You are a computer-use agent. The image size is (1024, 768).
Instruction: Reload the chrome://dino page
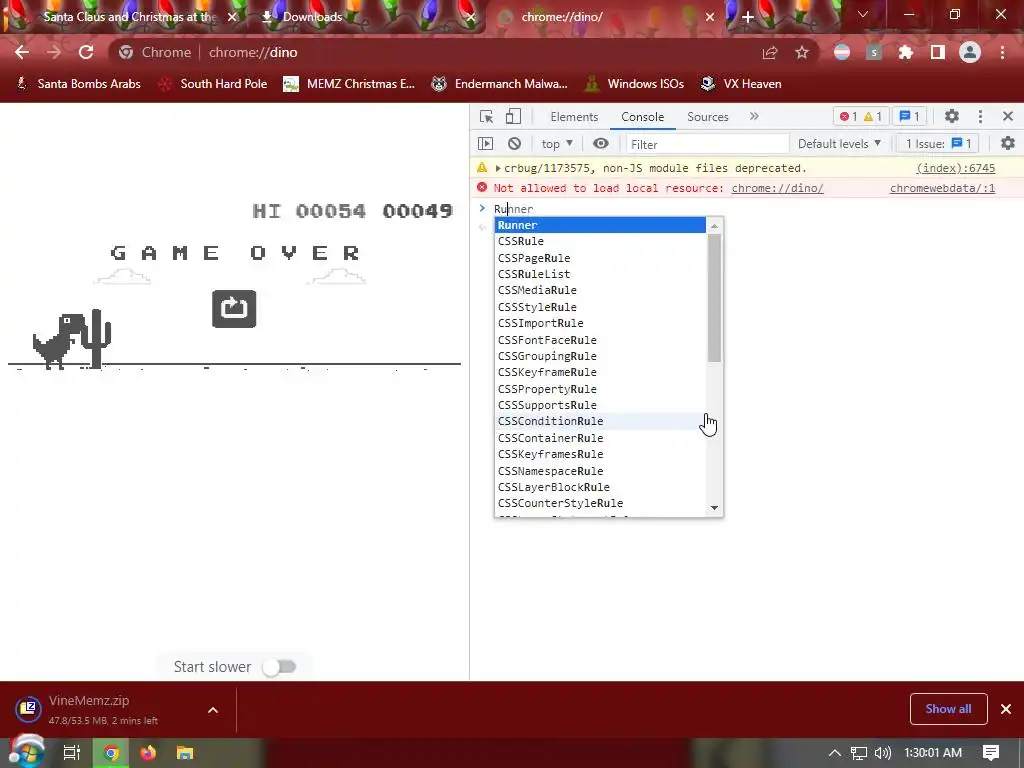click(x=86, y=52)
